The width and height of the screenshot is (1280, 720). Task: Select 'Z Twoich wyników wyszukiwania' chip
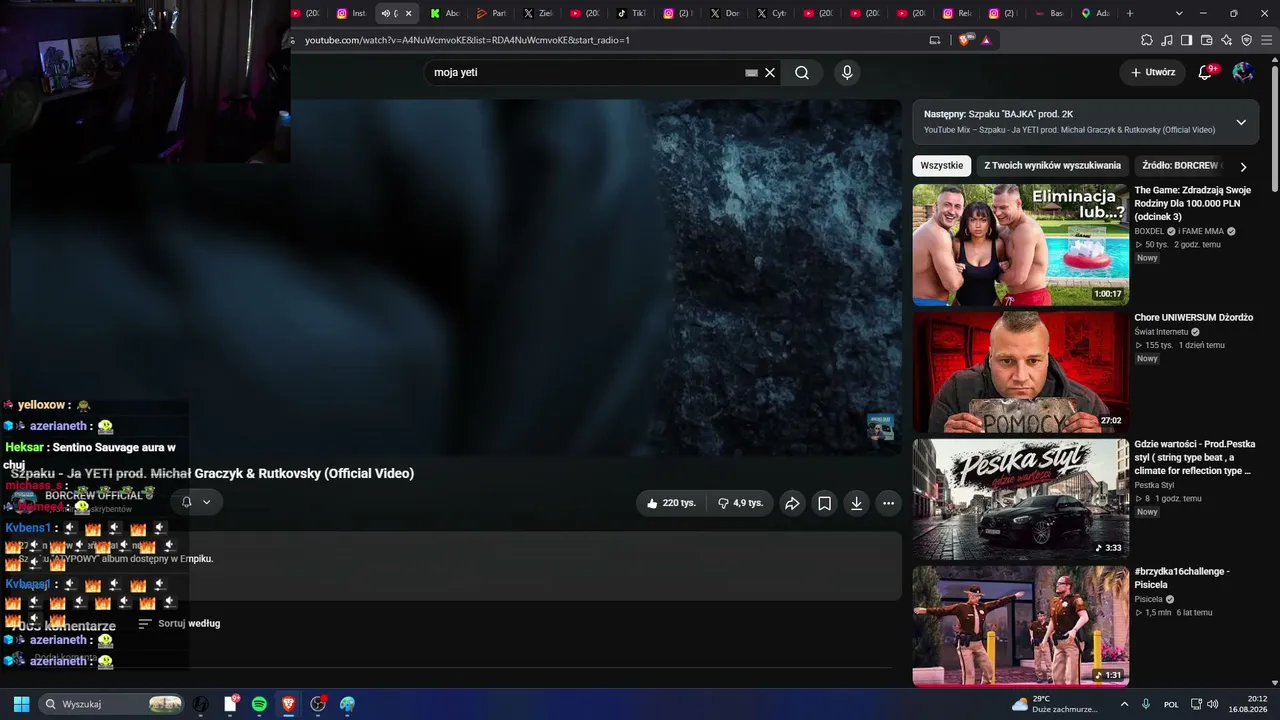coord(1052,166)
